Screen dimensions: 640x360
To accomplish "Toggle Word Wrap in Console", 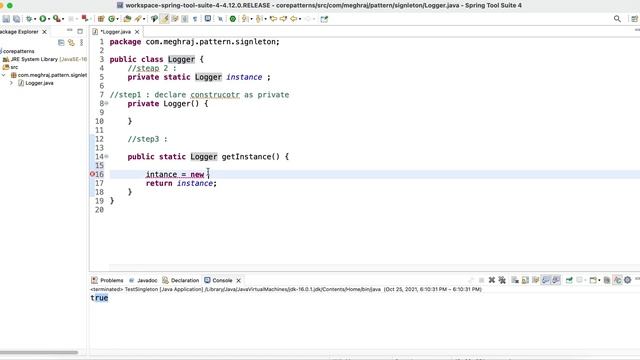I will point(536,280).
